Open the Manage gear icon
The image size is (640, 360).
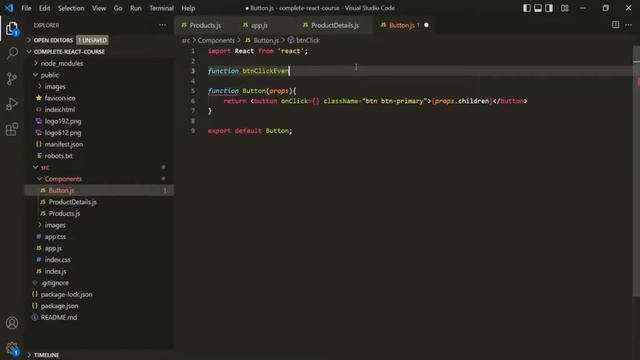coord(12,348)
